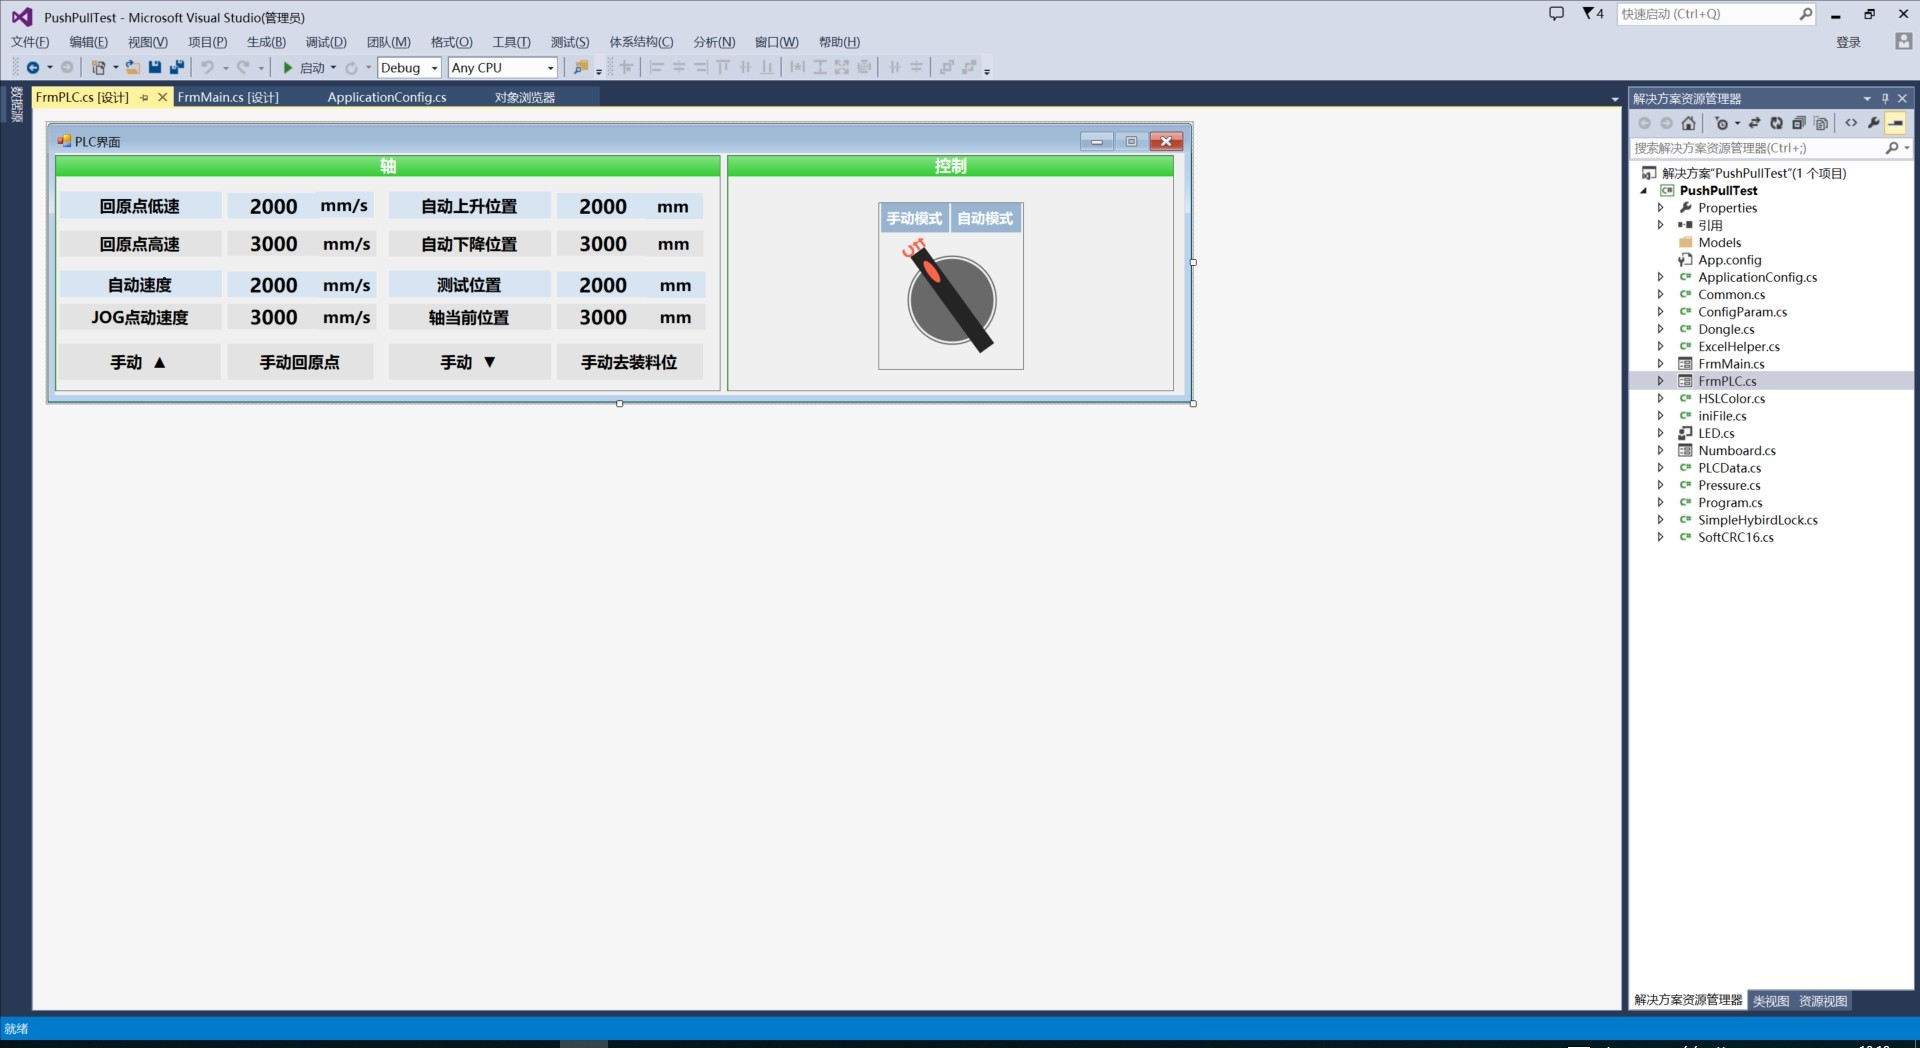Image resolution: width=1920 pixels, height=1048 pixels.
Task: Select FrmPLC.cs in Solution Explorer
Action: [1727, 381]
